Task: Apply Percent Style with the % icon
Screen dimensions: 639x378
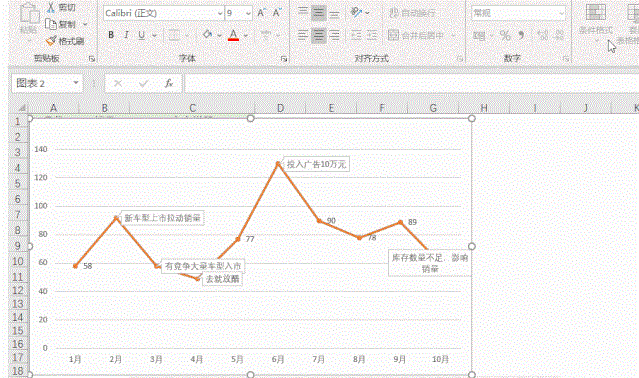Action: [505, 35]
